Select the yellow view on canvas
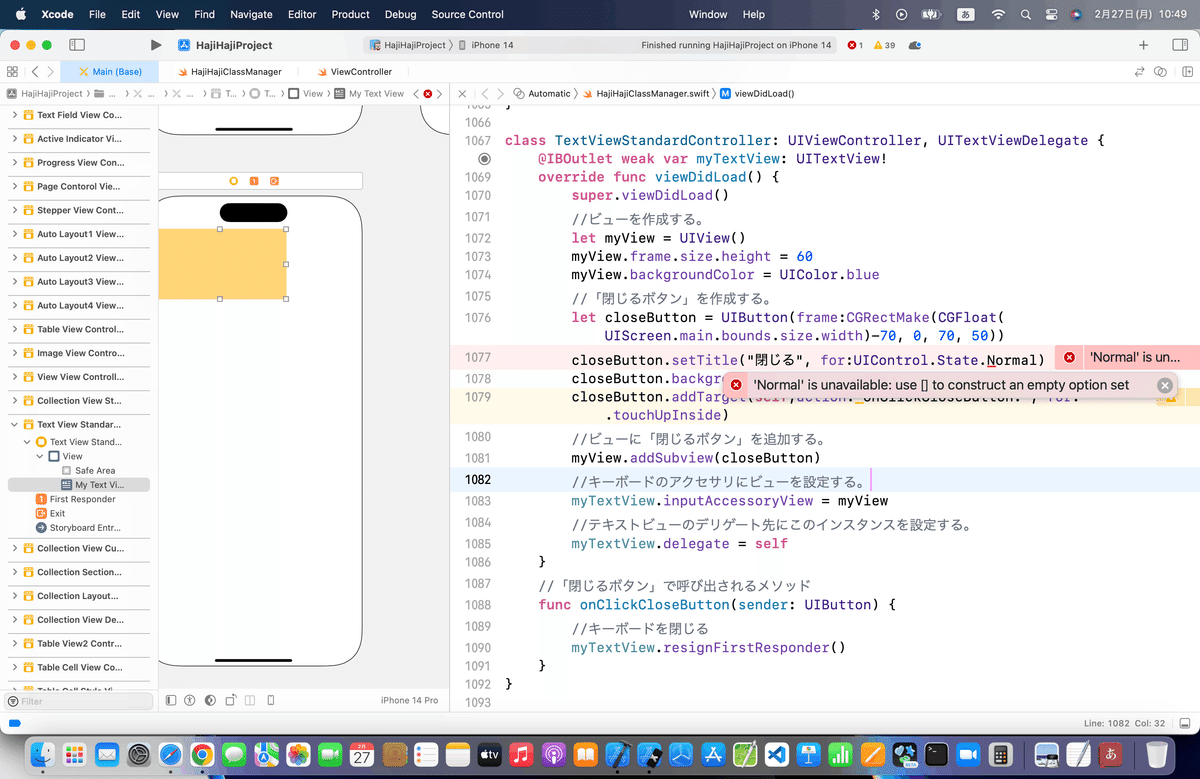The image size is (1200, 779). [222, 264]
